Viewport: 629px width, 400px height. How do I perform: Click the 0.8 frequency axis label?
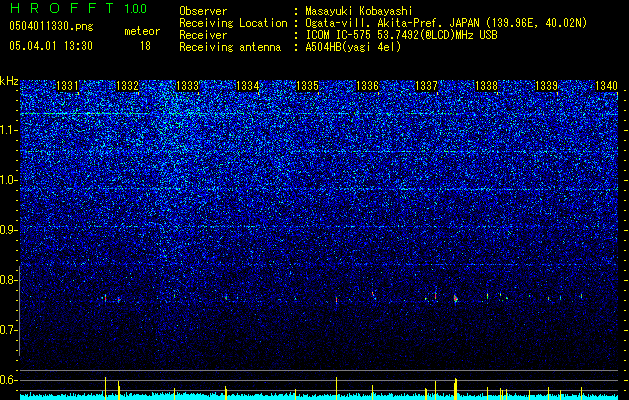(9, 280)
